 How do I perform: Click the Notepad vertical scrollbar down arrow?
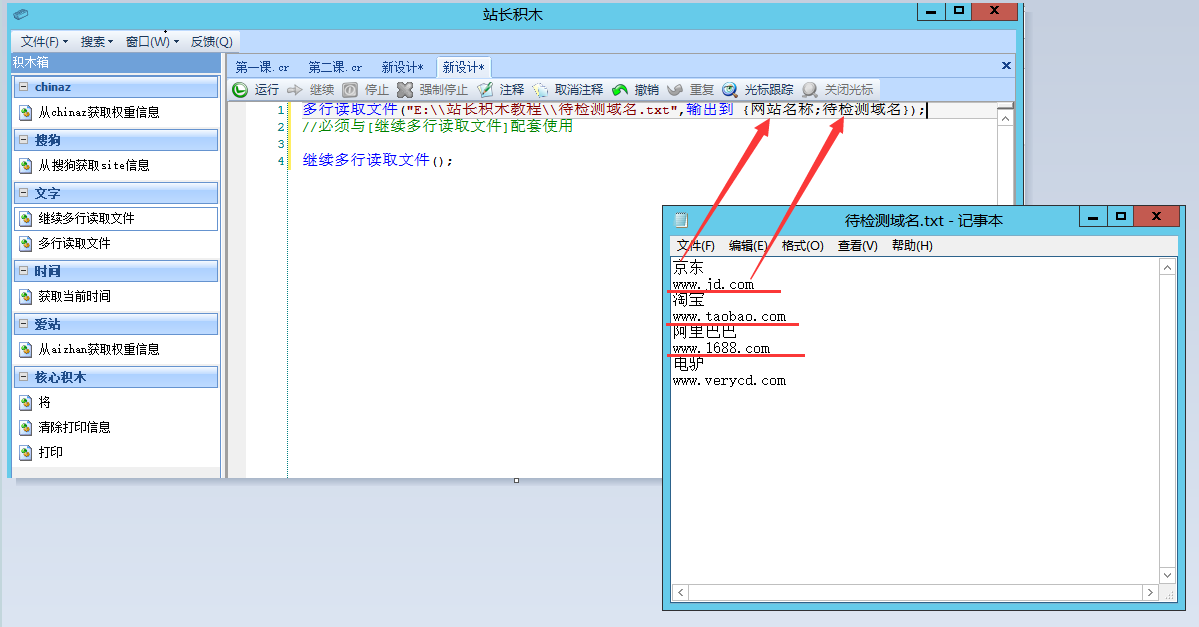1166,575
